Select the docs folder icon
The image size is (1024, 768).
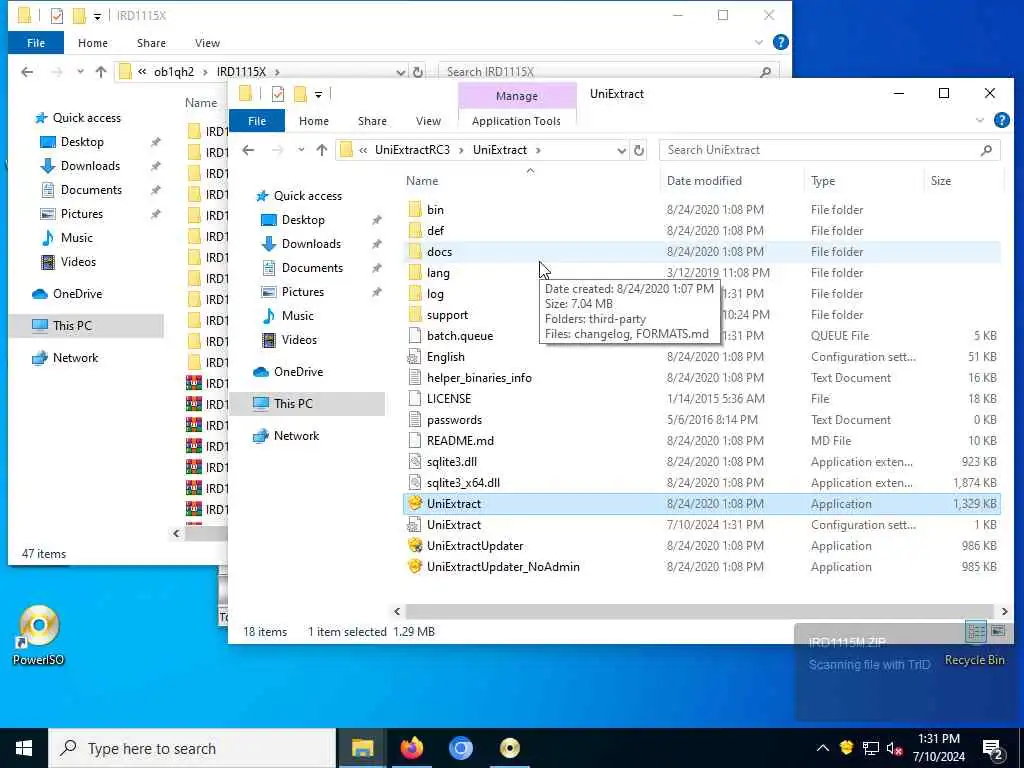pyautogui.click(x=415, y=251)
